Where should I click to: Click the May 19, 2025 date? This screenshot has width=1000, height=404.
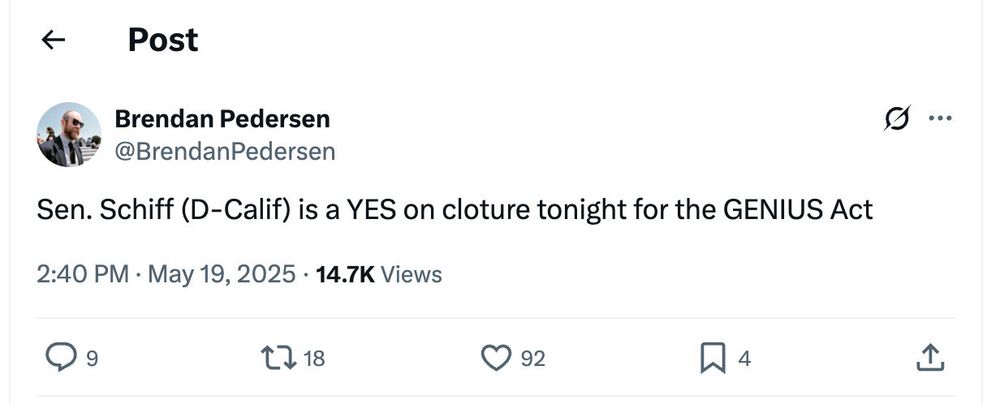click(x=222, y=274)
